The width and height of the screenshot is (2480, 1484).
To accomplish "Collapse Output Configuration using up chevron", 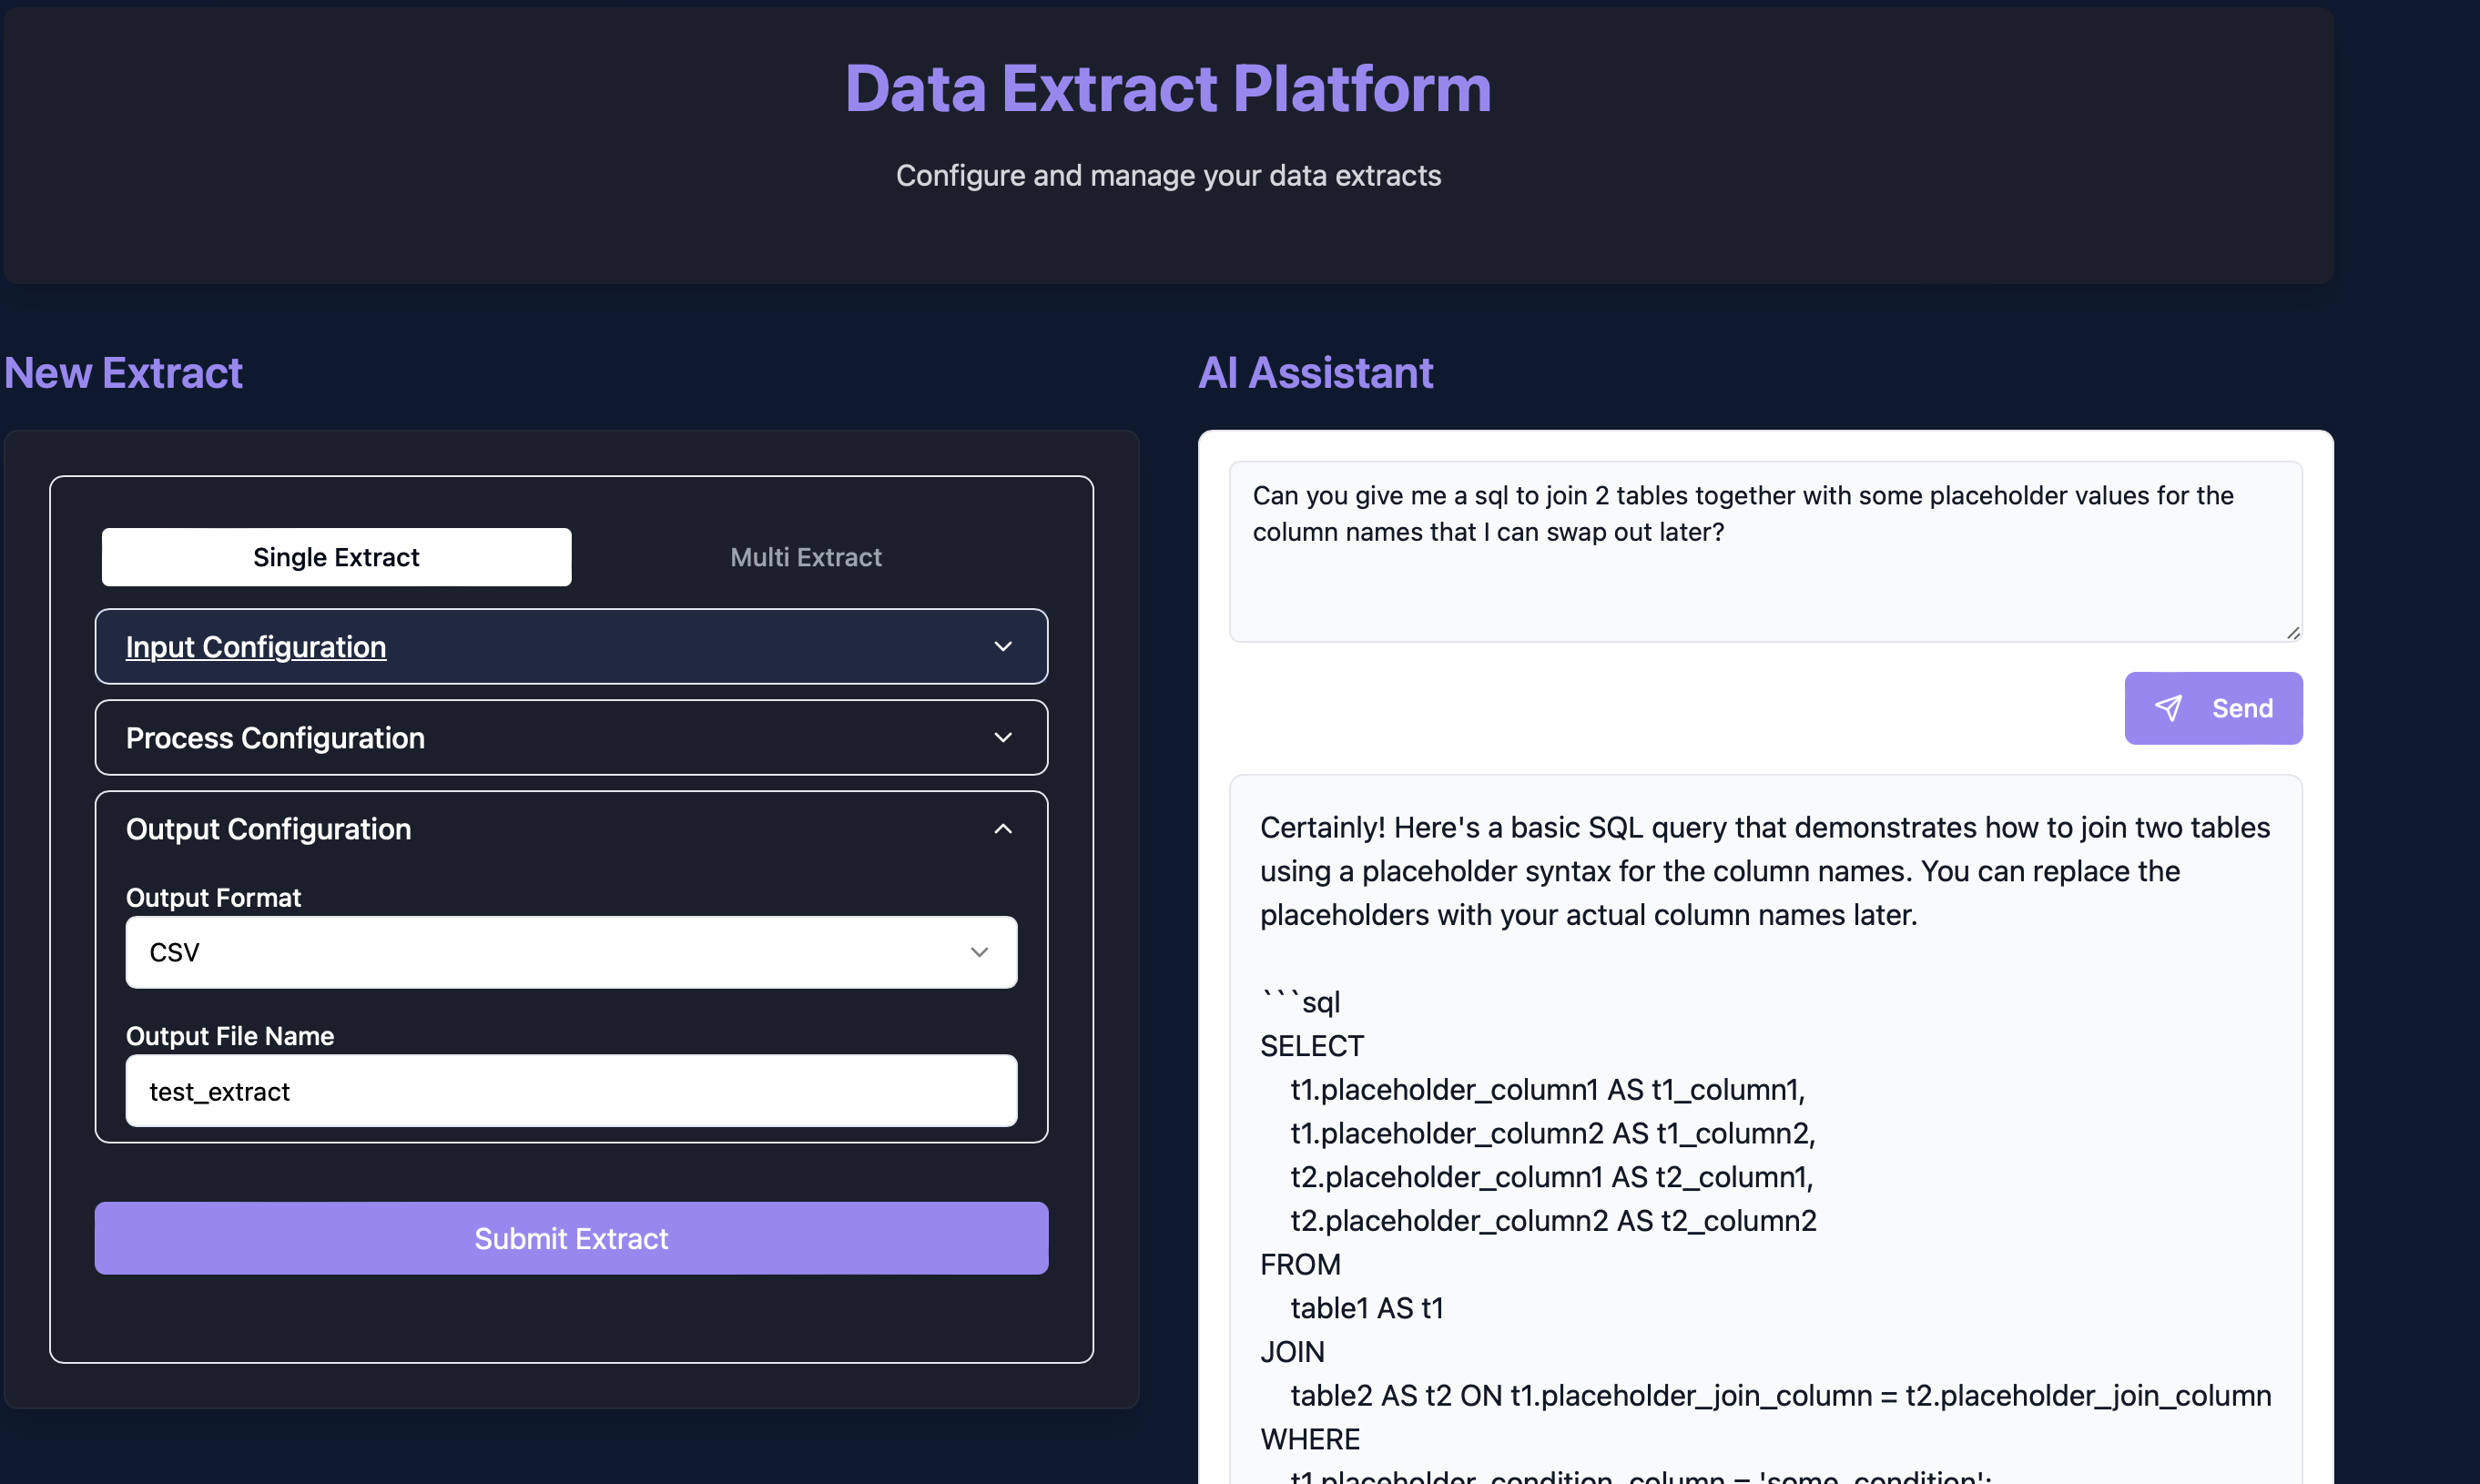I will coord(1003,829).
